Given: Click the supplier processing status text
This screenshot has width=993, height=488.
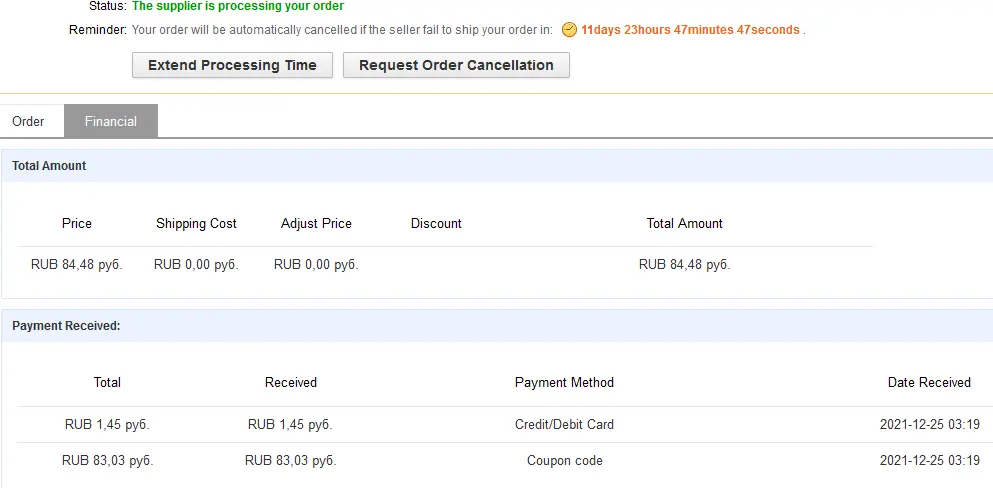Looking at the screenshot, I should pyautogui.click(x=238, y=6).
